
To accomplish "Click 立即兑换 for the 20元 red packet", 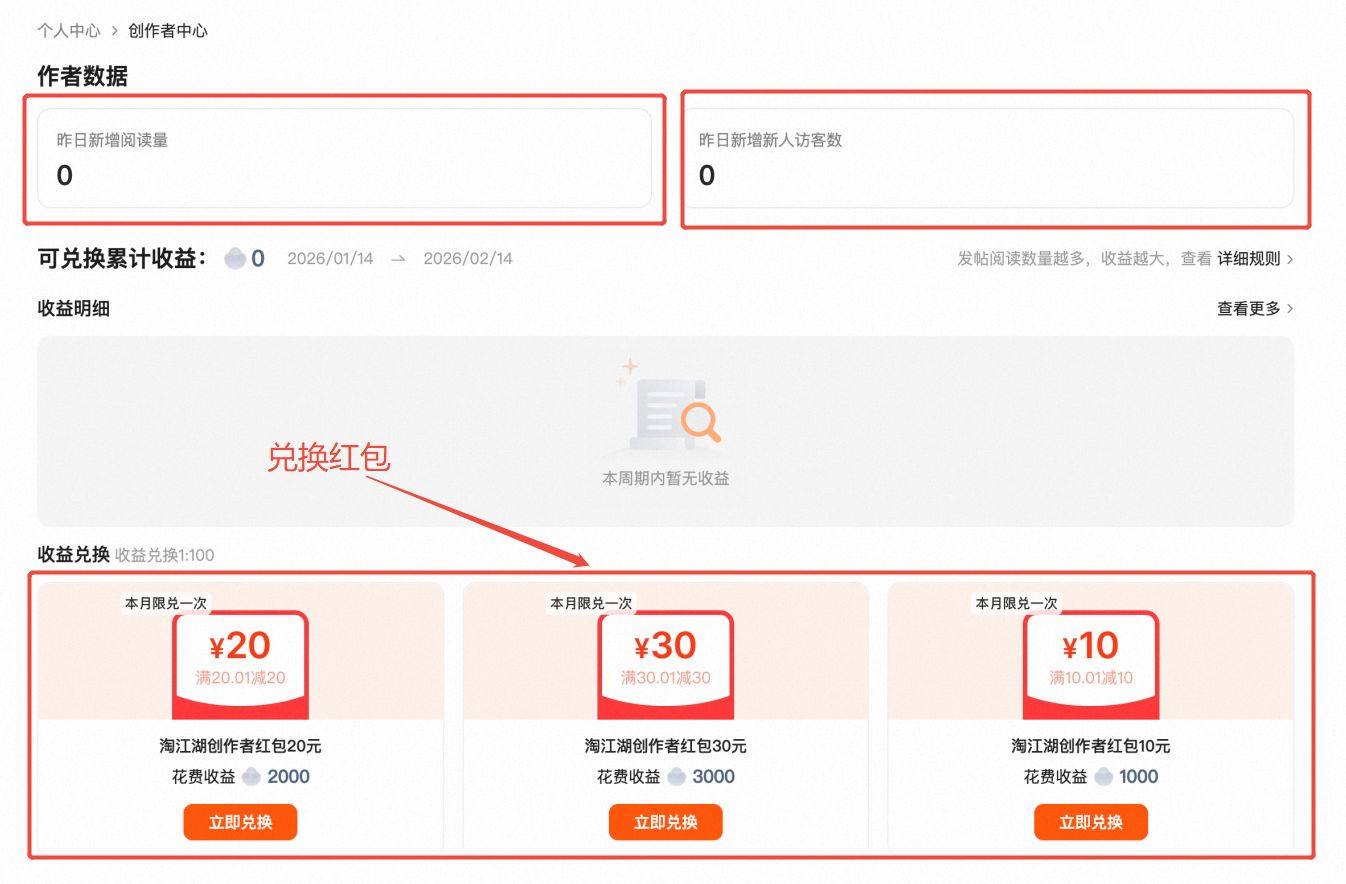I will tap(239, 822).
